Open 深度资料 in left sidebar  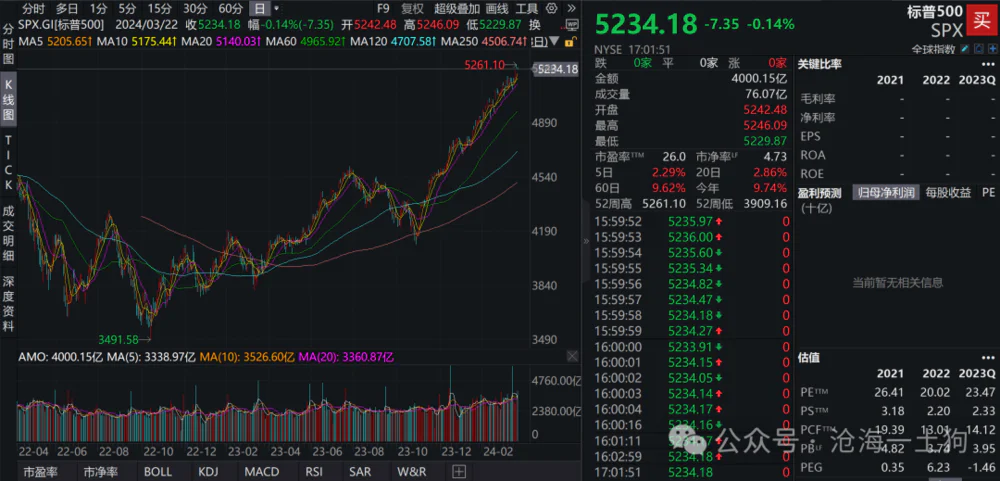click(x=8, y=304)
